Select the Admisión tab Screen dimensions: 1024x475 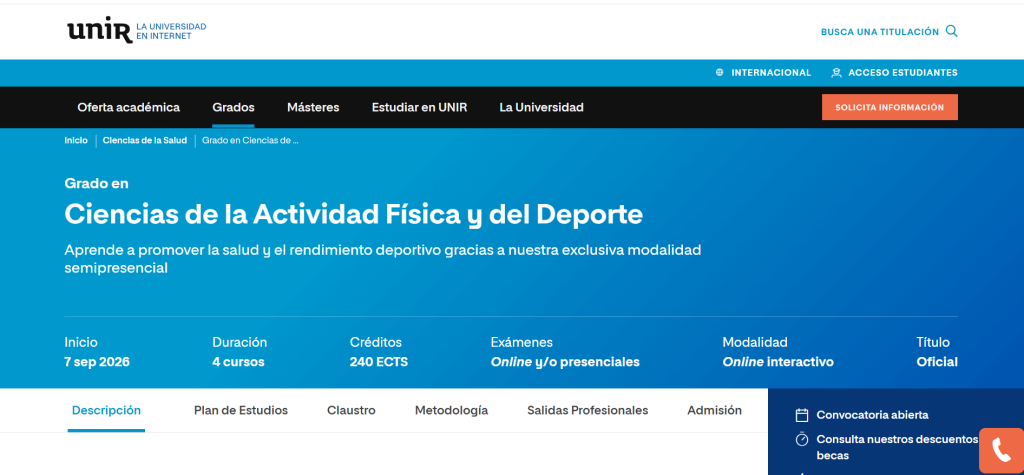(x=714, y=410)
